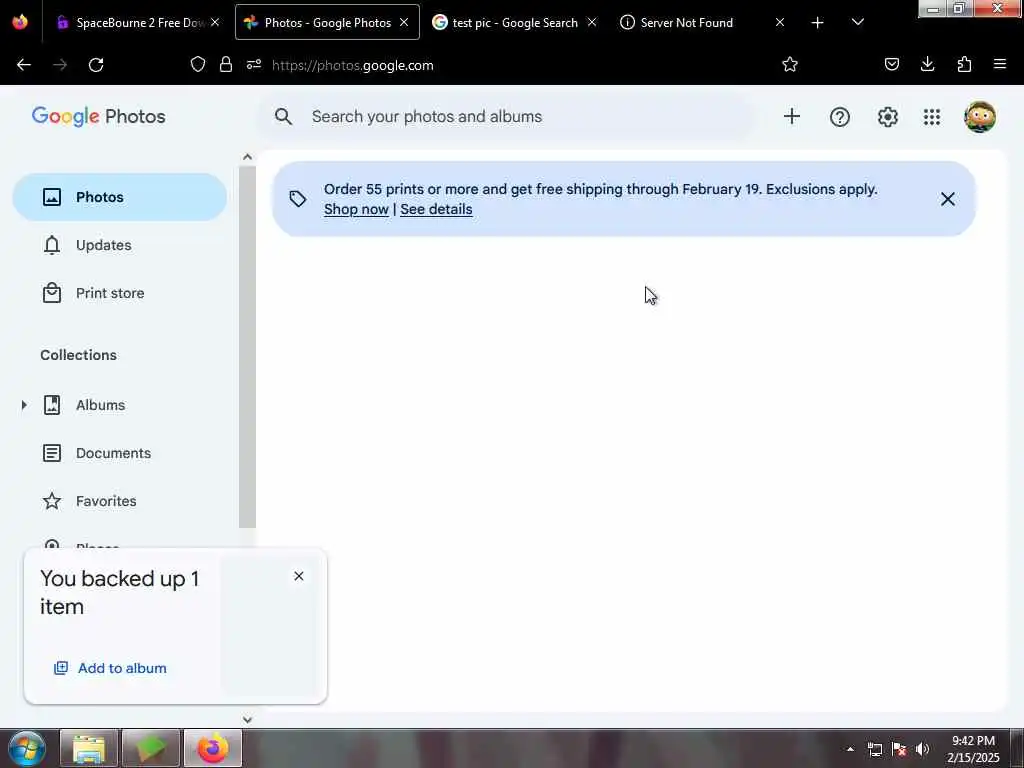1024x768 pixels.
Task: Show site security padlock info
Action: (226, 64)
